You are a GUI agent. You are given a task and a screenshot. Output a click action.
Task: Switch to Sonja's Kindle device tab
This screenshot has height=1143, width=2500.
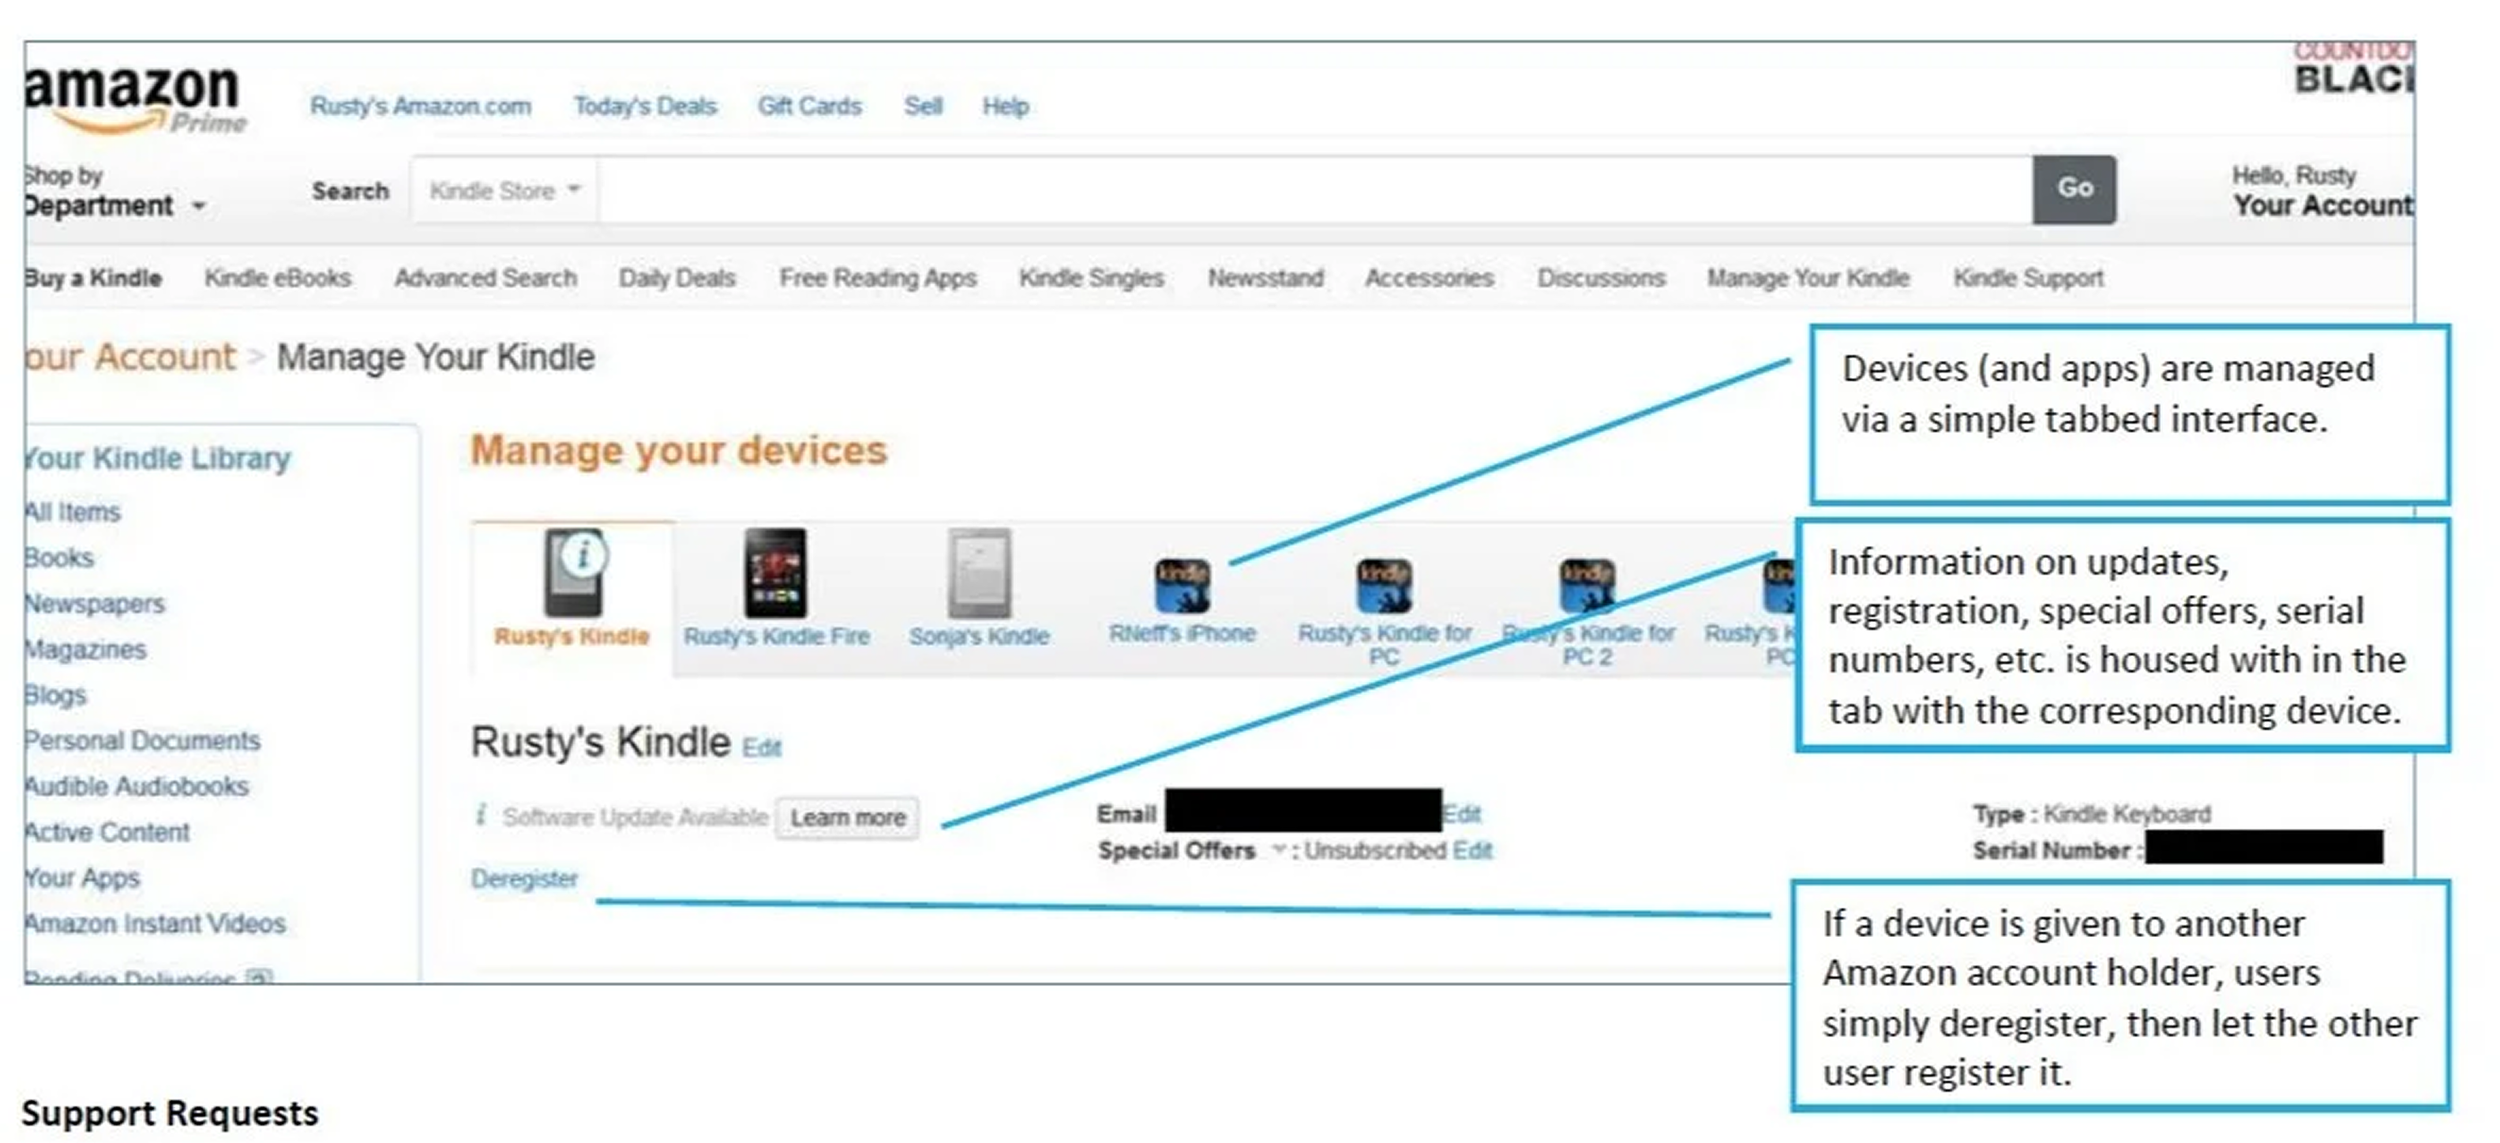point(980,590)
